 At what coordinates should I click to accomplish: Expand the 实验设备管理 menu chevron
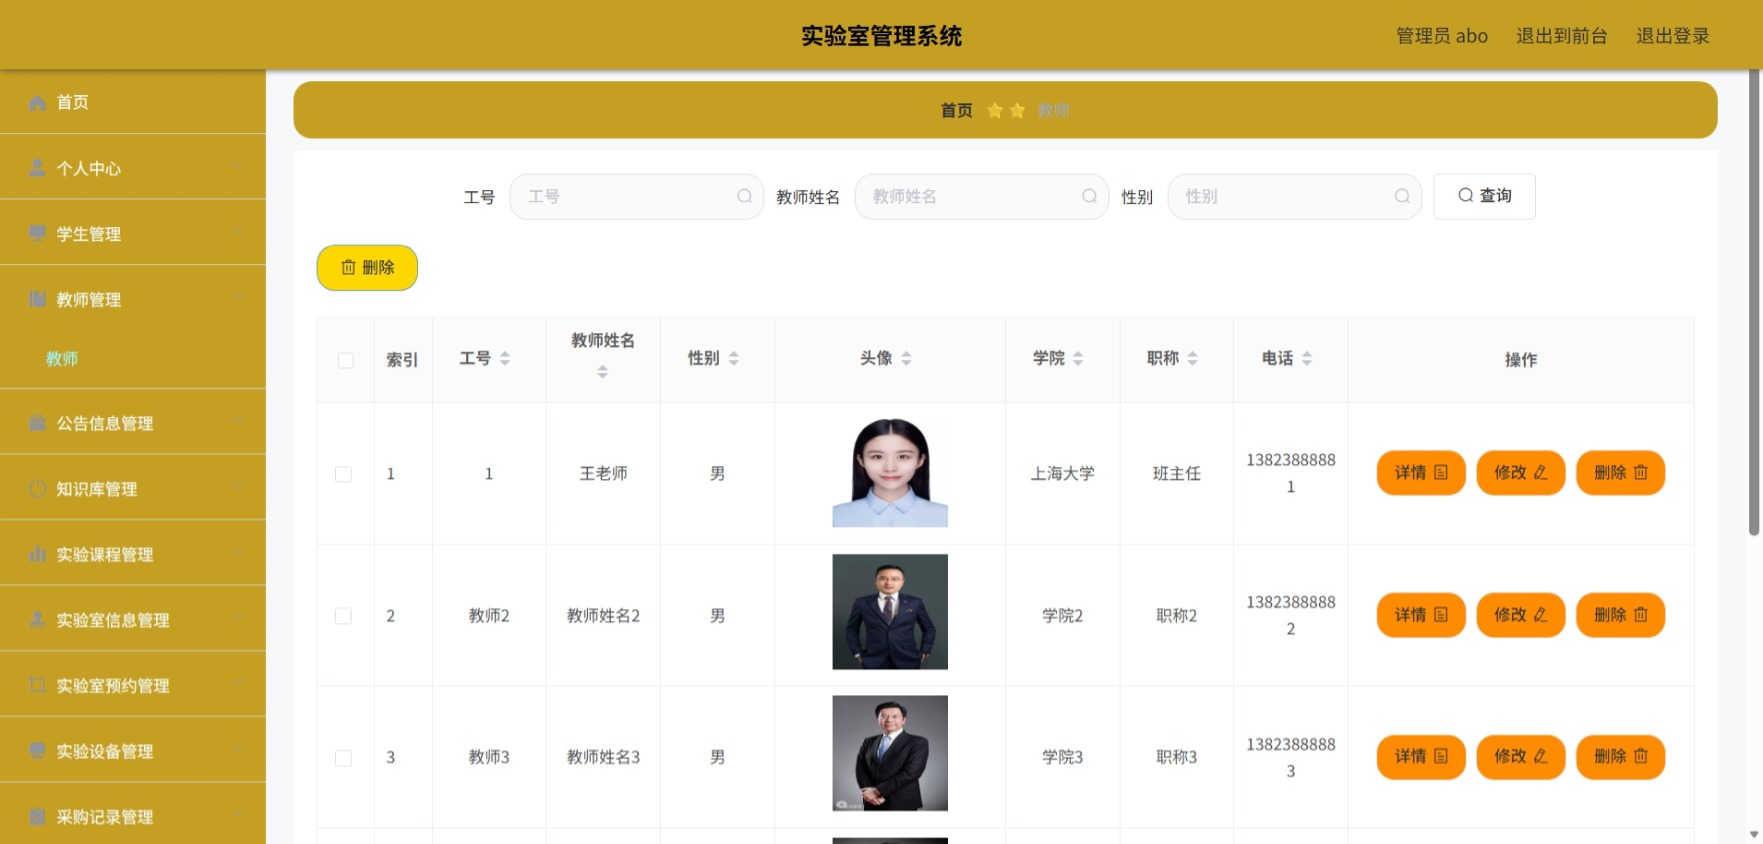[x=238, y=749]
